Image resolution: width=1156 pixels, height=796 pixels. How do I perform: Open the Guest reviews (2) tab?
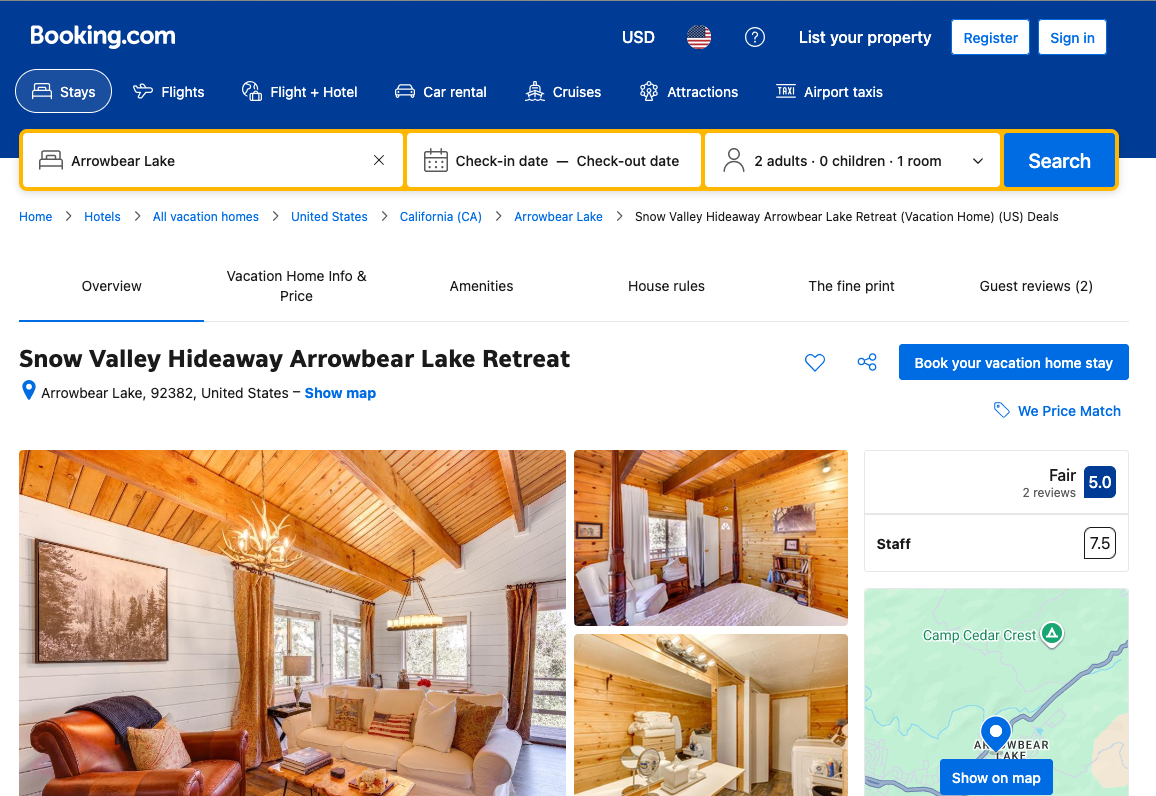[1036, 286]
